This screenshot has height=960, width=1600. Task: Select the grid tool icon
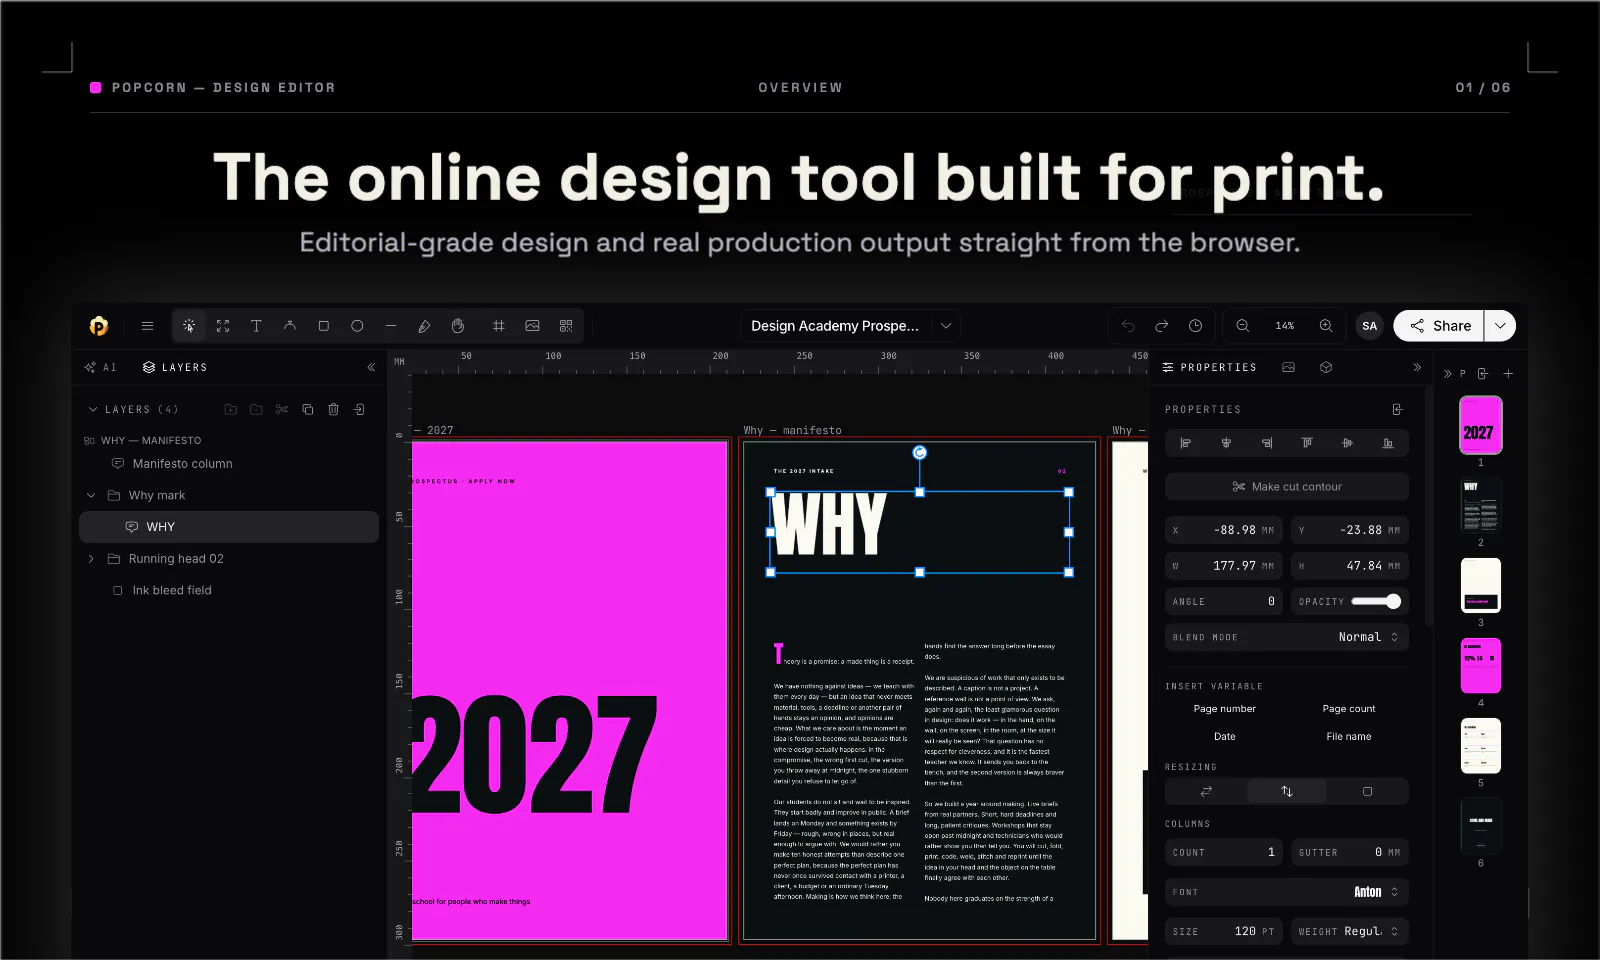tap(499, 326)
